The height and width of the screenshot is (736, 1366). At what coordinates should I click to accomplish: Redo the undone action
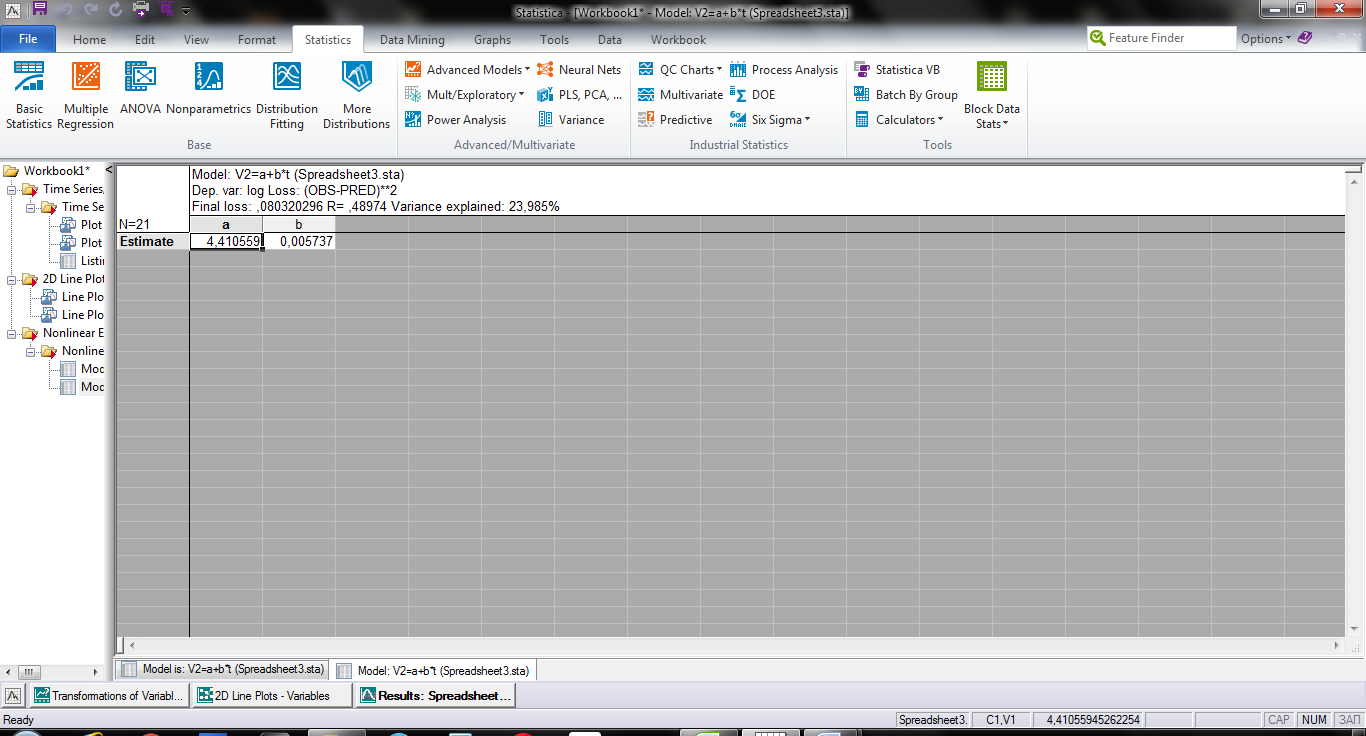[90, 10]
